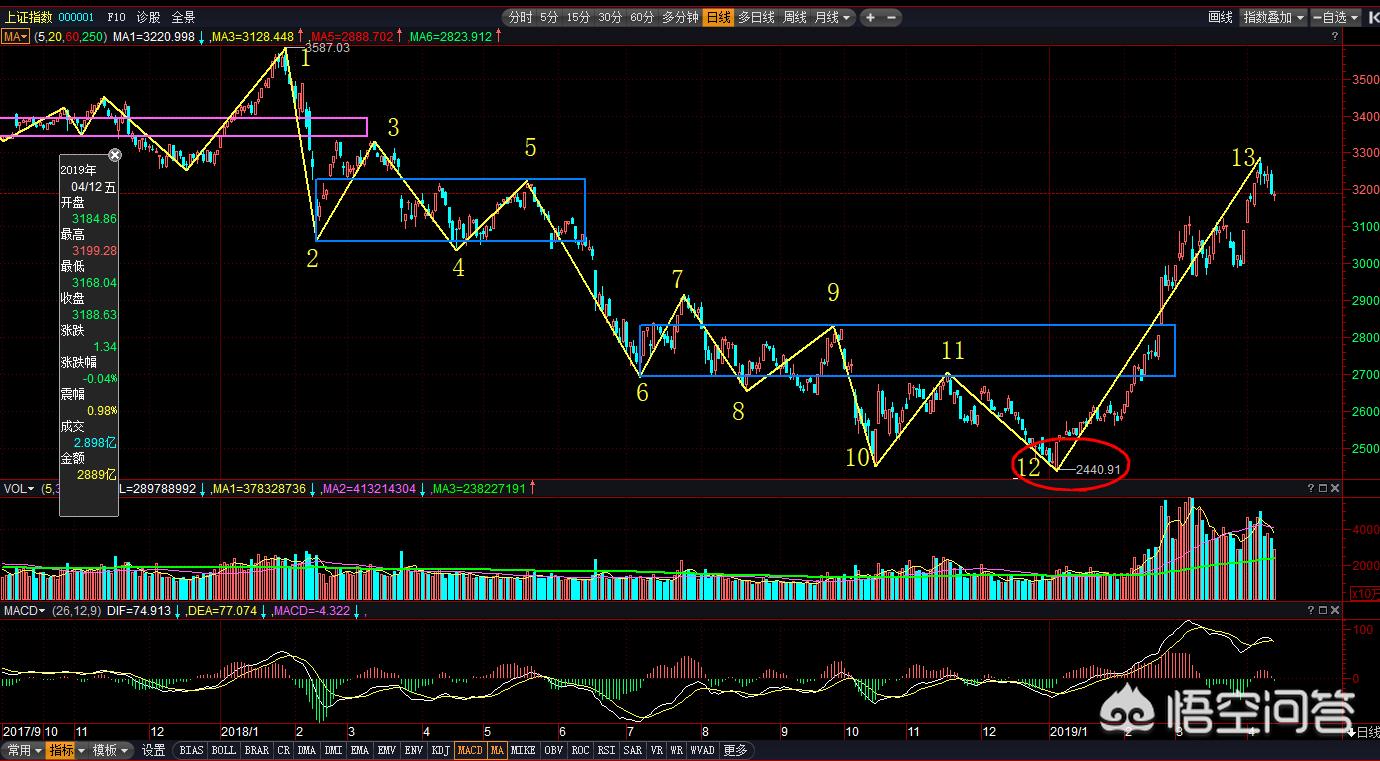
Task: Toggle the active MACD indicator
Action: [x=470, y=750]
